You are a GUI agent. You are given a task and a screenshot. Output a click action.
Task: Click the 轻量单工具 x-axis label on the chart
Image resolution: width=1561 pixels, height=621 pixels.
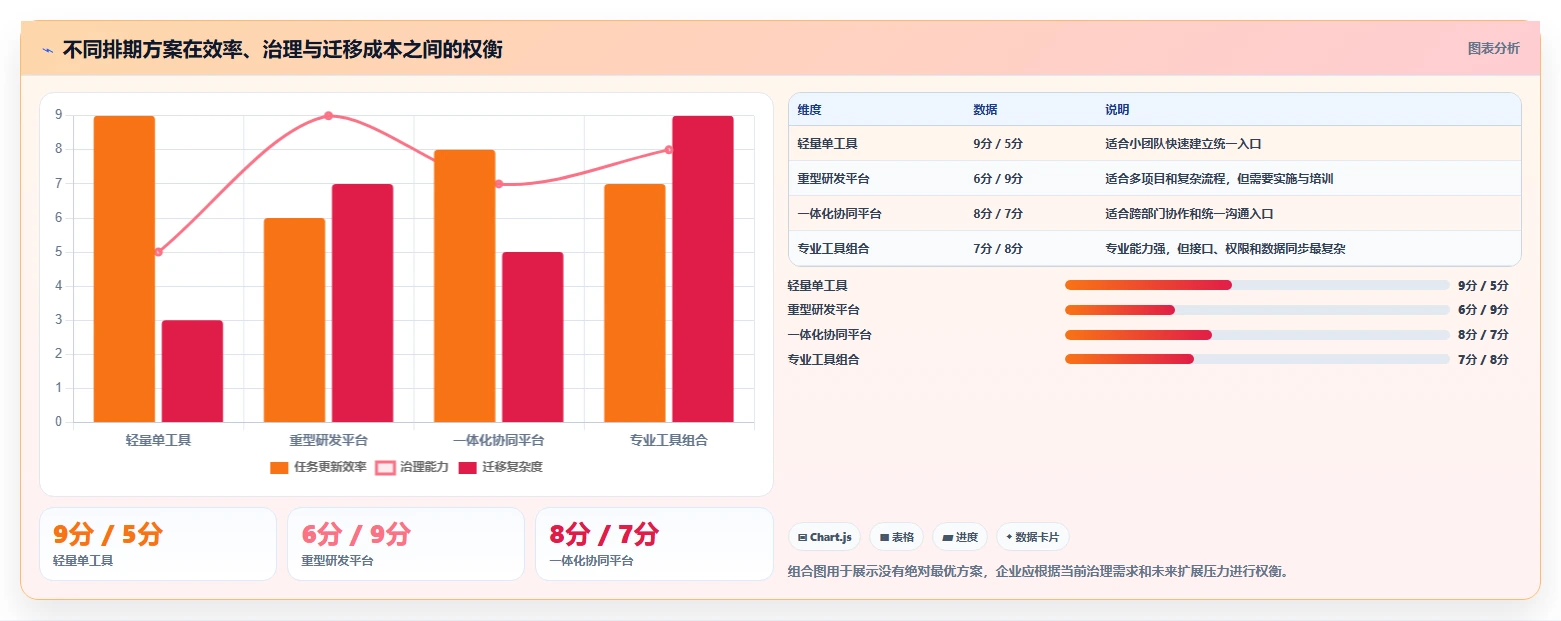(158, 440)
